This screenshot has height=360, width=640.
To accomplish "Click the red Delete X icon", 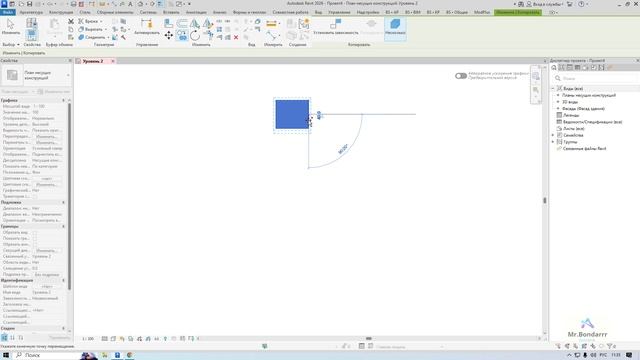I will (x=236, y=37).
